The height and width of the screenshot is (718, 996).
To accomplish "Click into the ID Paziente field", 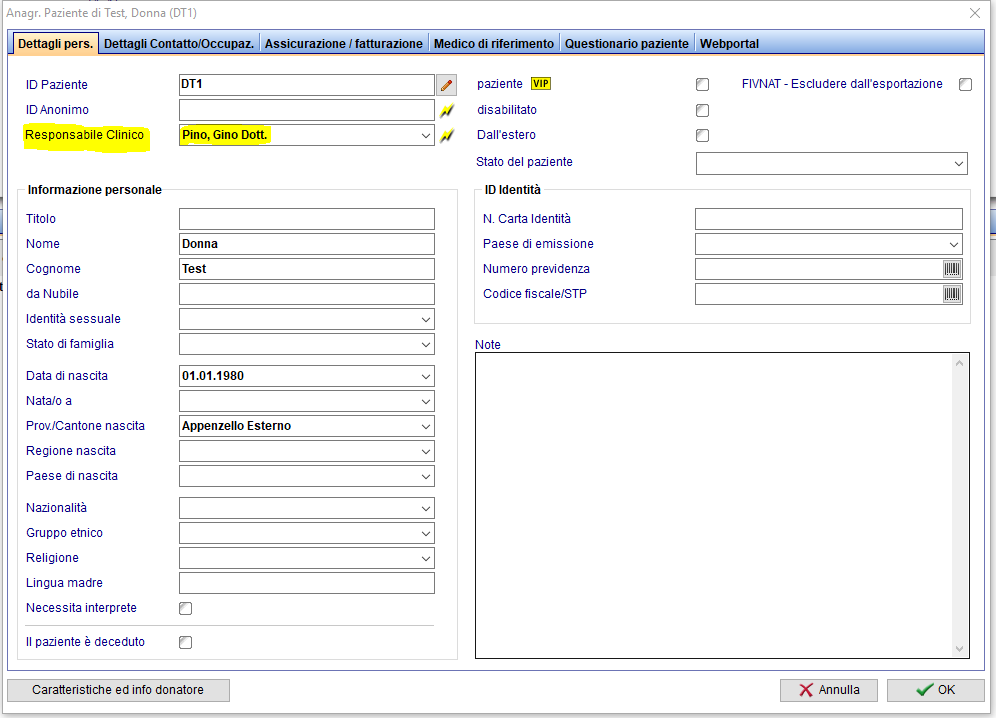I will click(x=307, y=85).
